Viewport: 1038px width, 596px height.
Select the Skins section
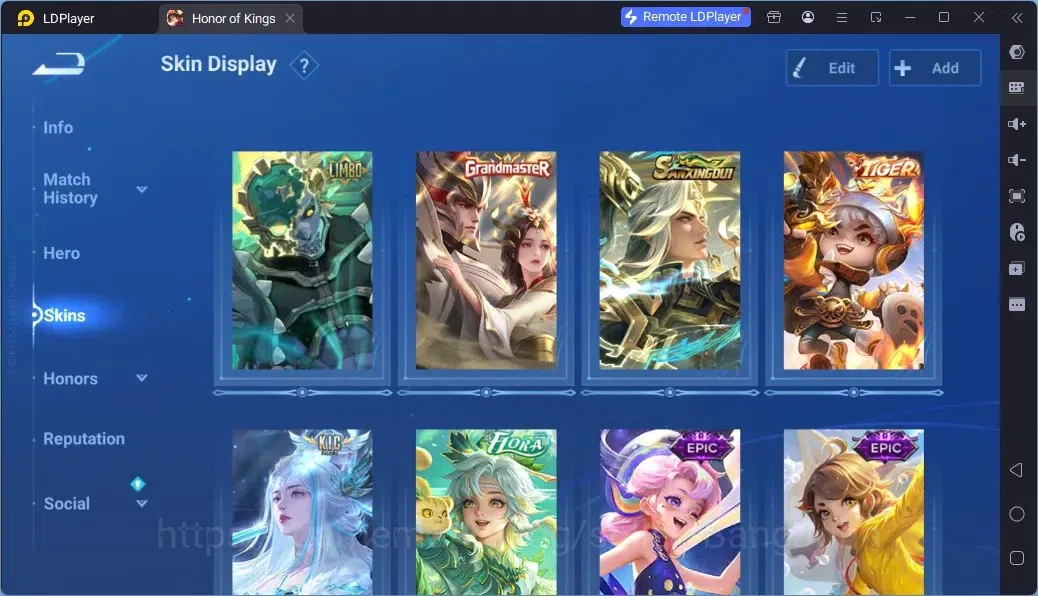pyautogui.click(x=64, y=315)
